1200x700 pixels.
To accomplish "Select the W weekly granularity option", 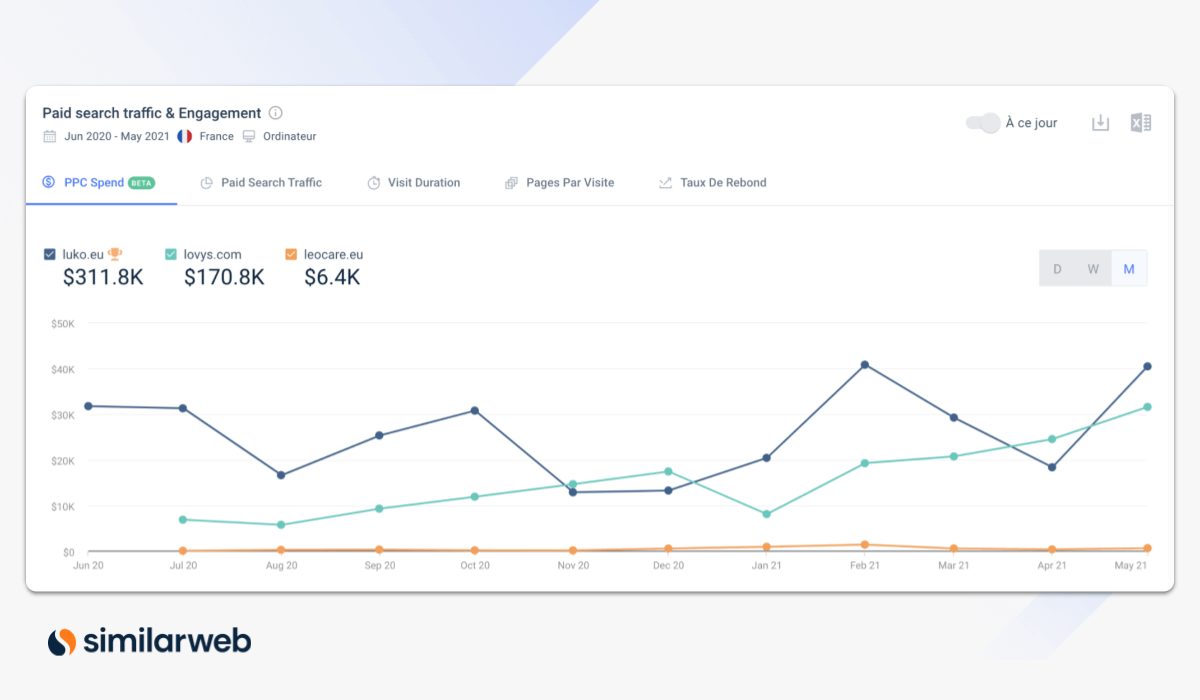I will [x=1093, y=268].
